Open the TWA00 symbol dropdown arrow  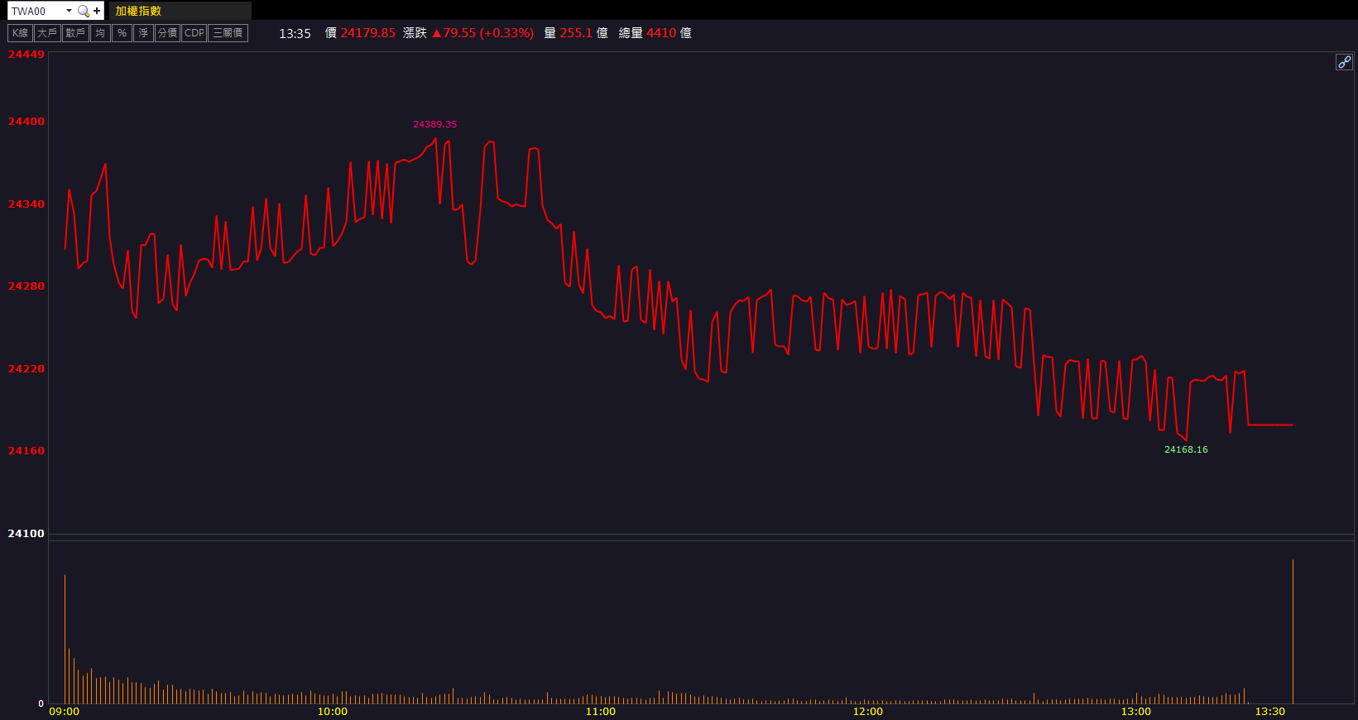(68, 11)
